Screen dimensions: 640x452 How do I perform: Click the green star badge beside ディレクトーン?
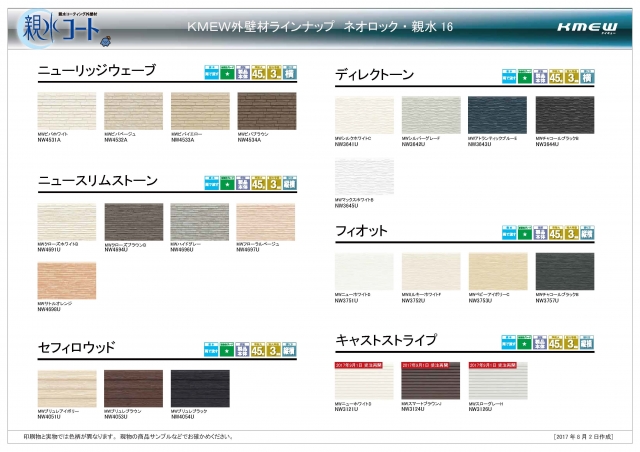[x=524, y=76]
